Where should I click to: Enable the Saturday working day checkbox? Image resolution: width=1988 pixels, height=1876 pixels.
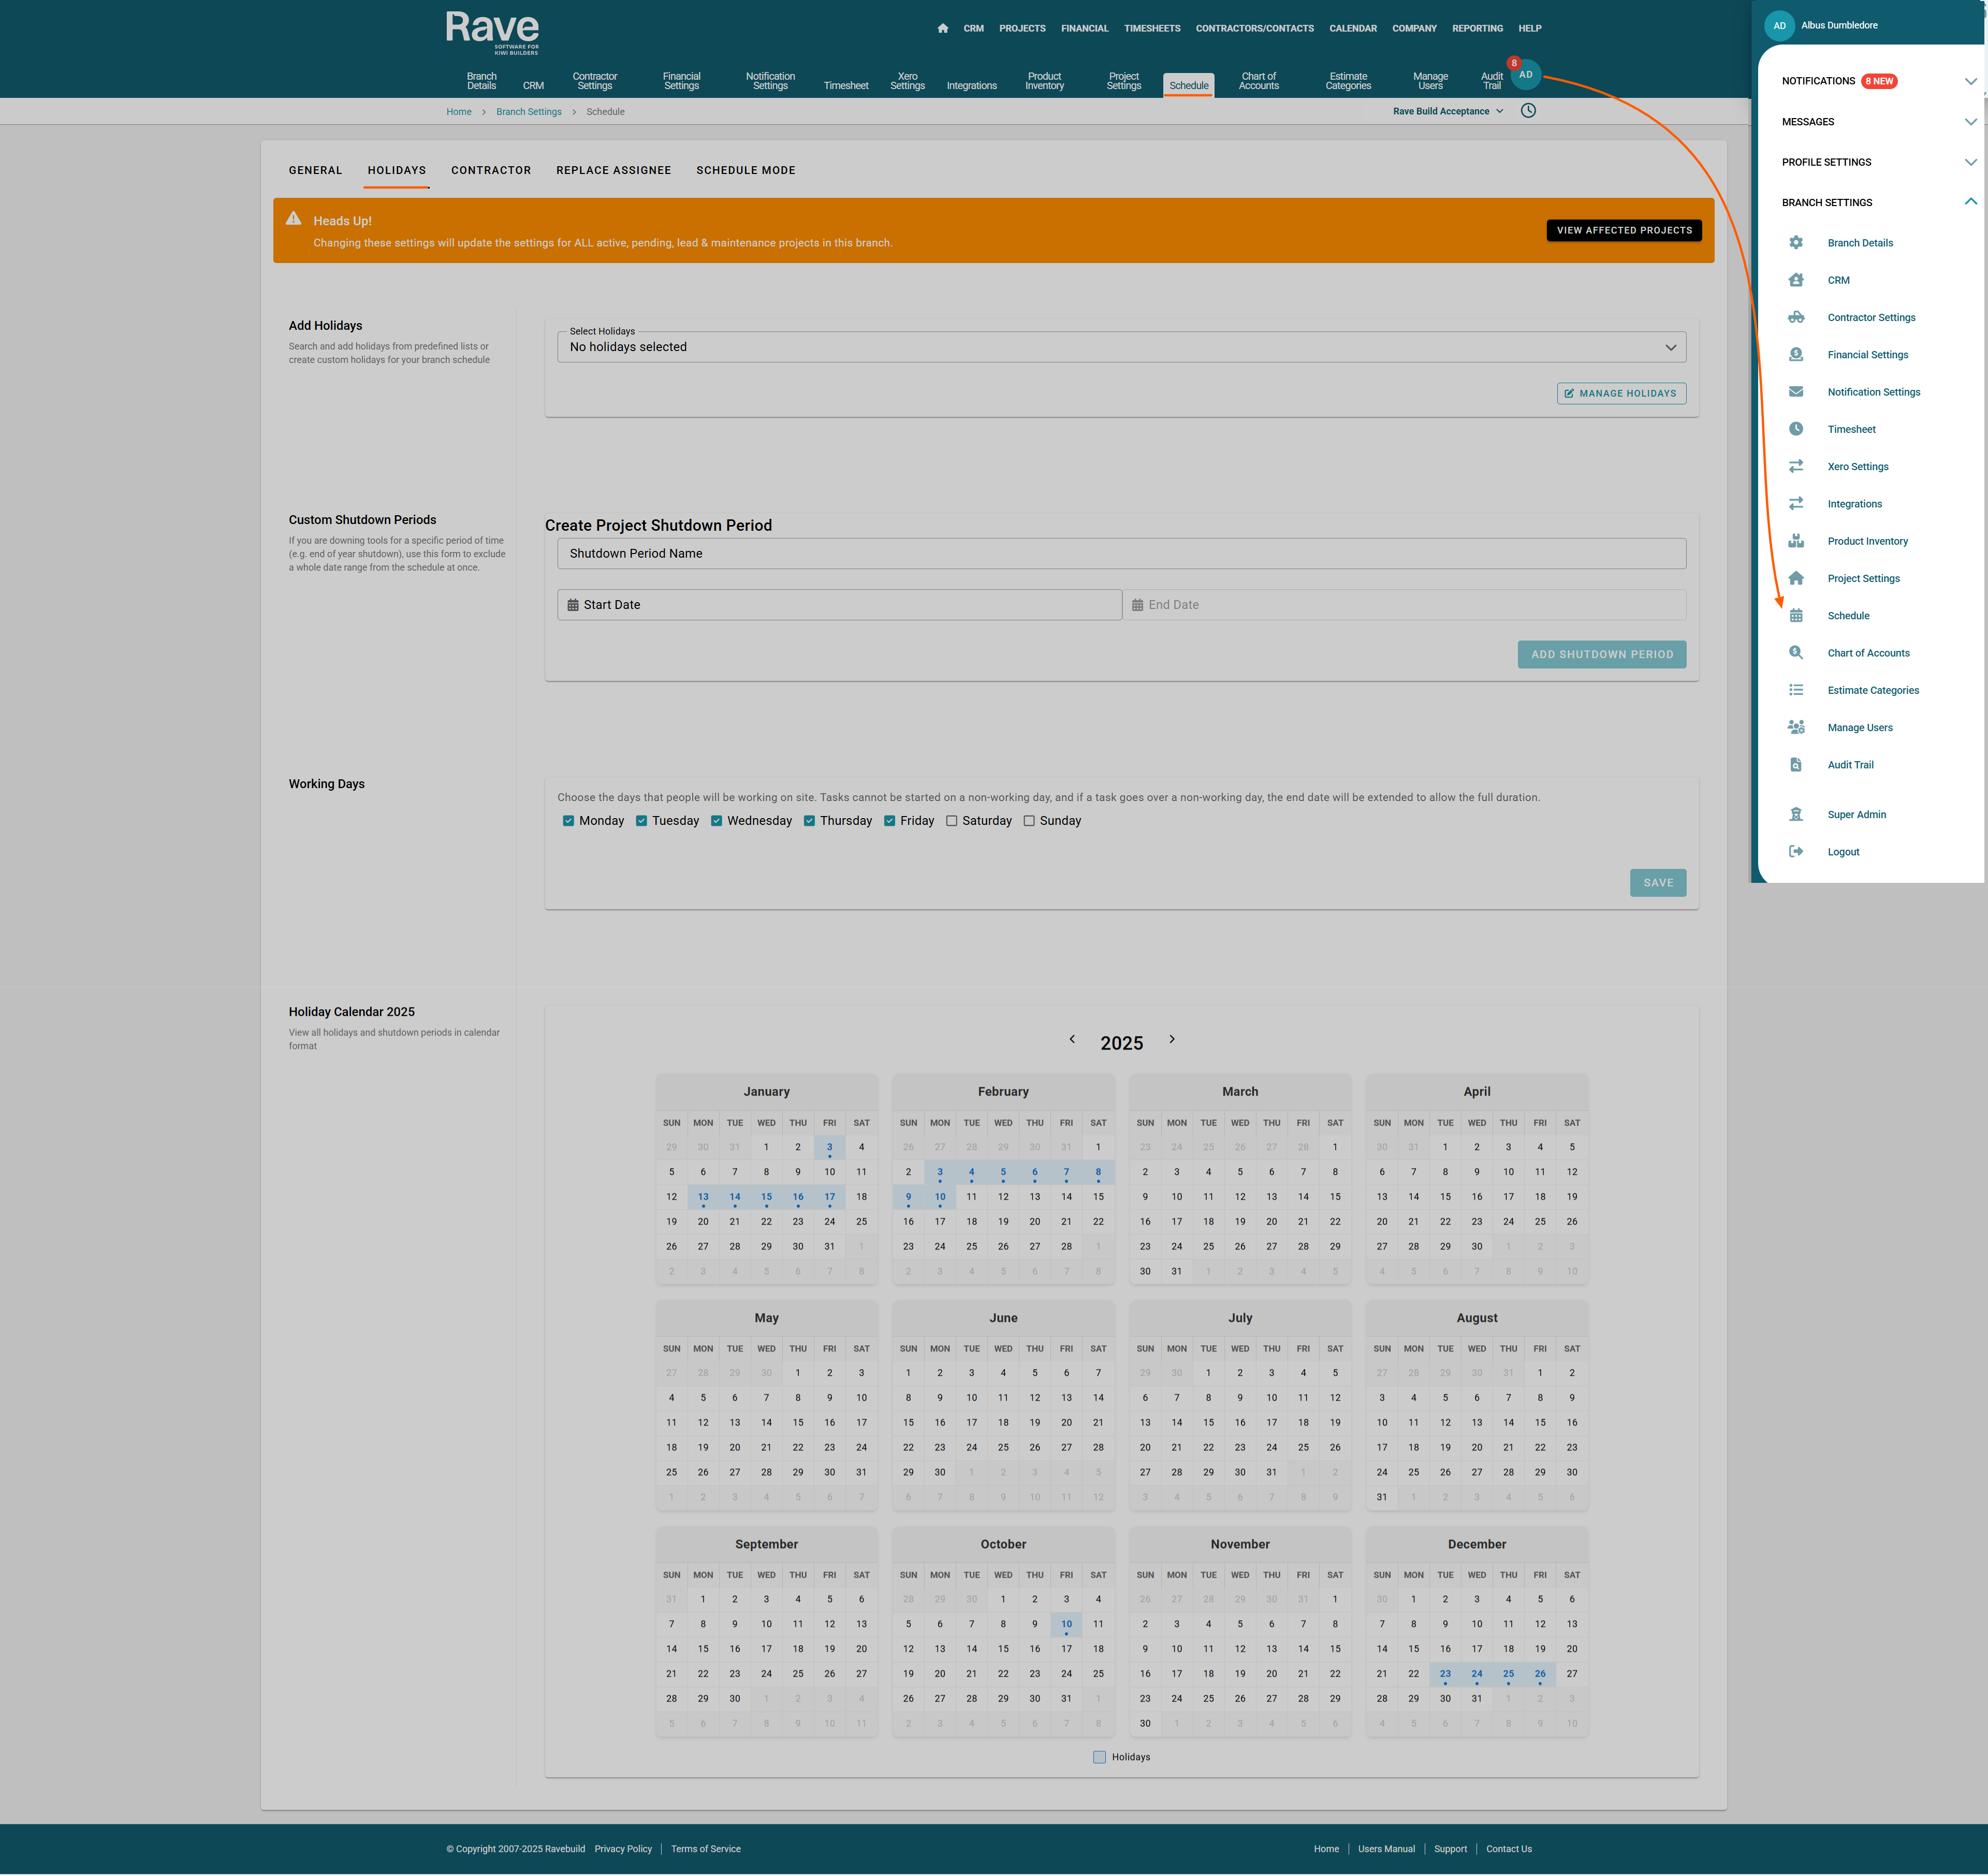pyautogui.click(x=952, y=821)
